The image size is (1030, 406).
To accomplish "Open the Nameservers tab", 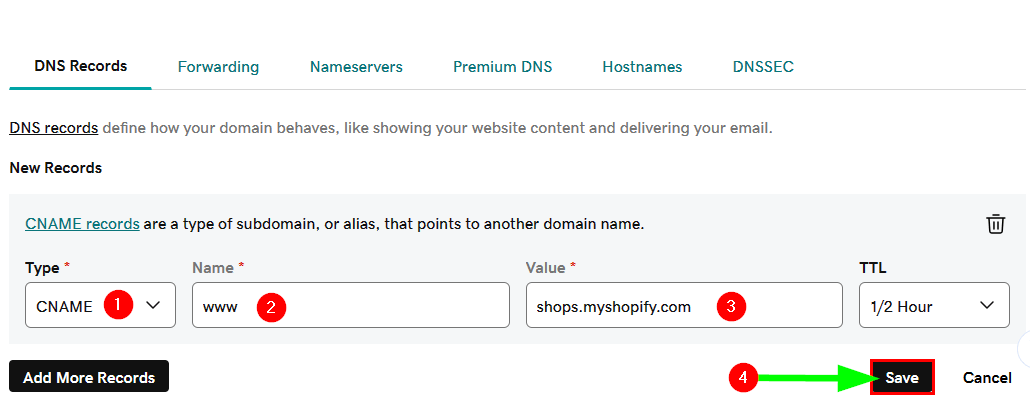I will click(x=356, y=67).
